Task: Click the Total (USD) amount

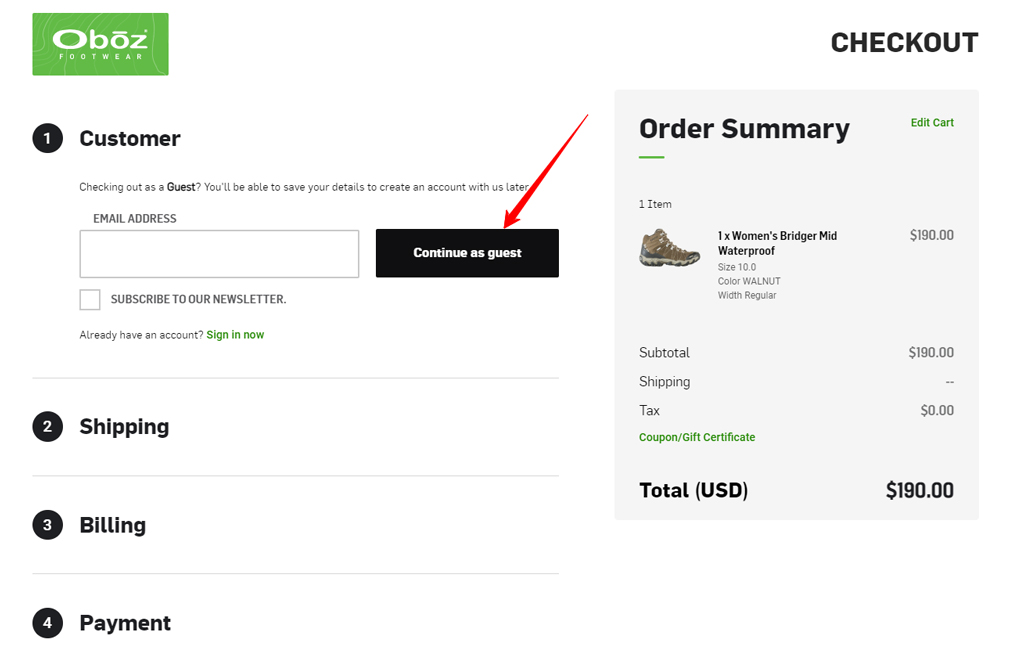Action: (920, 490)
